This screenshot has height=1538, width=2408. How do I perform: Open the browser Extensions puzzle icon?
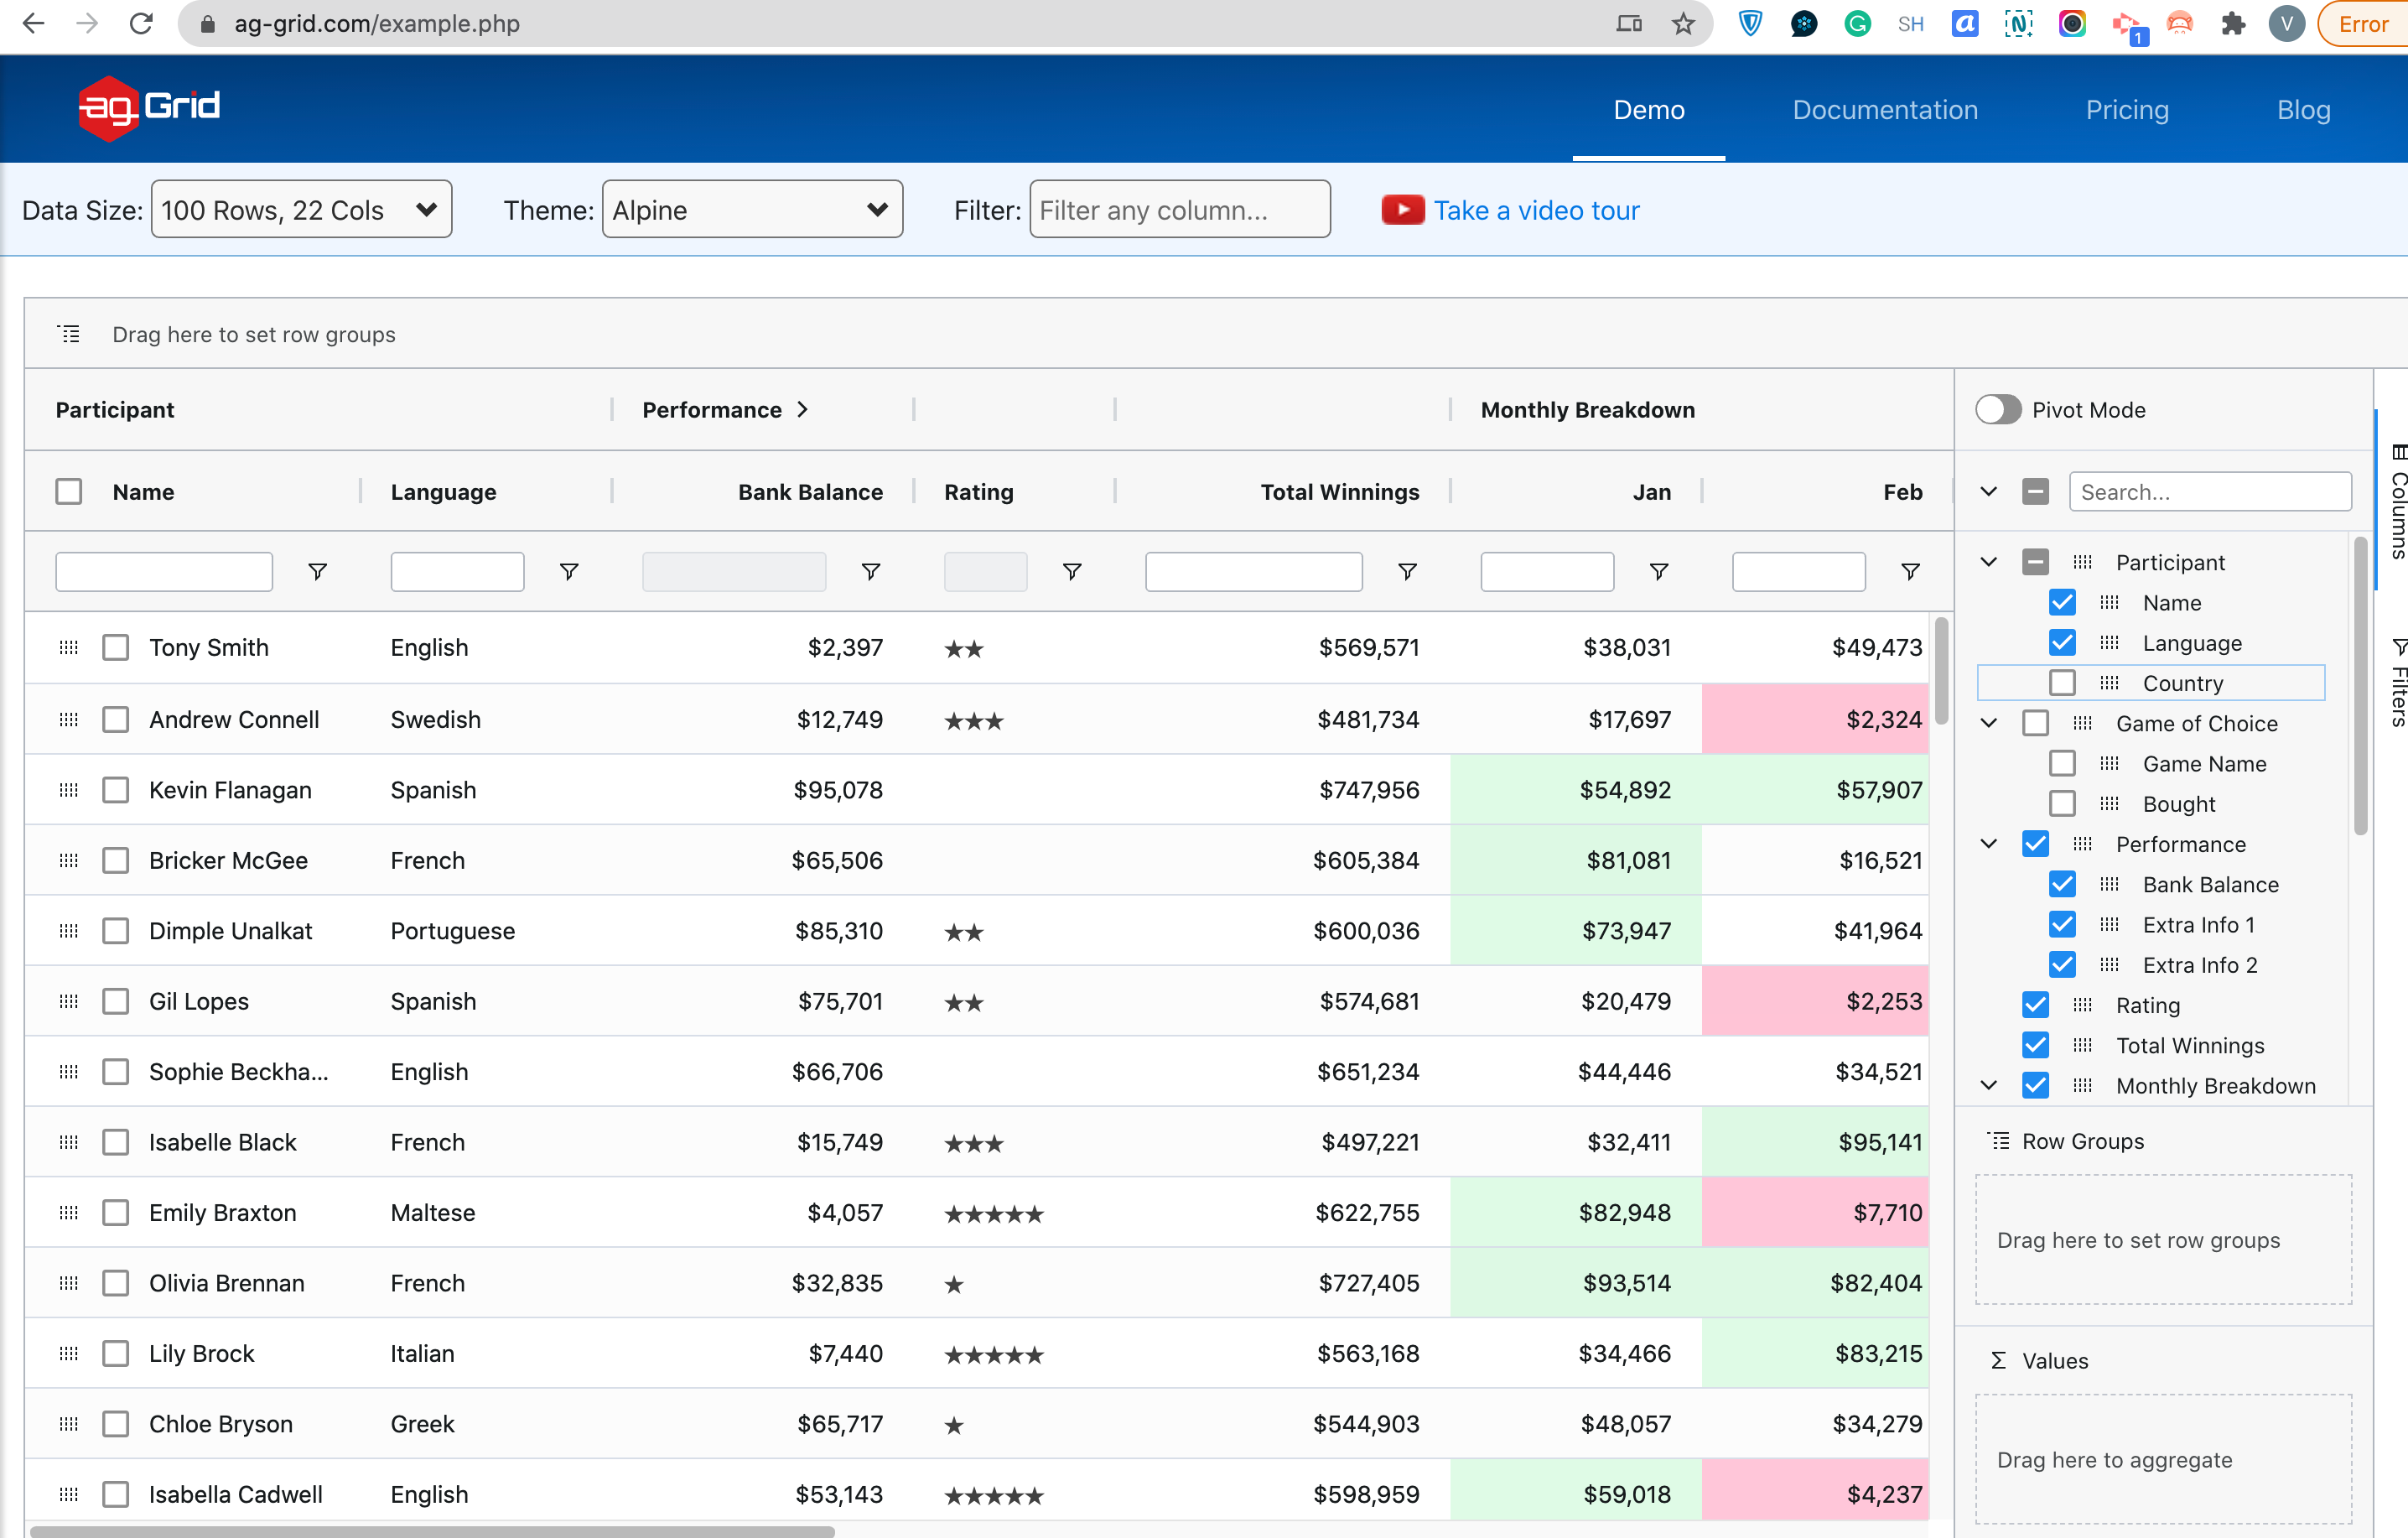coord(2233,24)
